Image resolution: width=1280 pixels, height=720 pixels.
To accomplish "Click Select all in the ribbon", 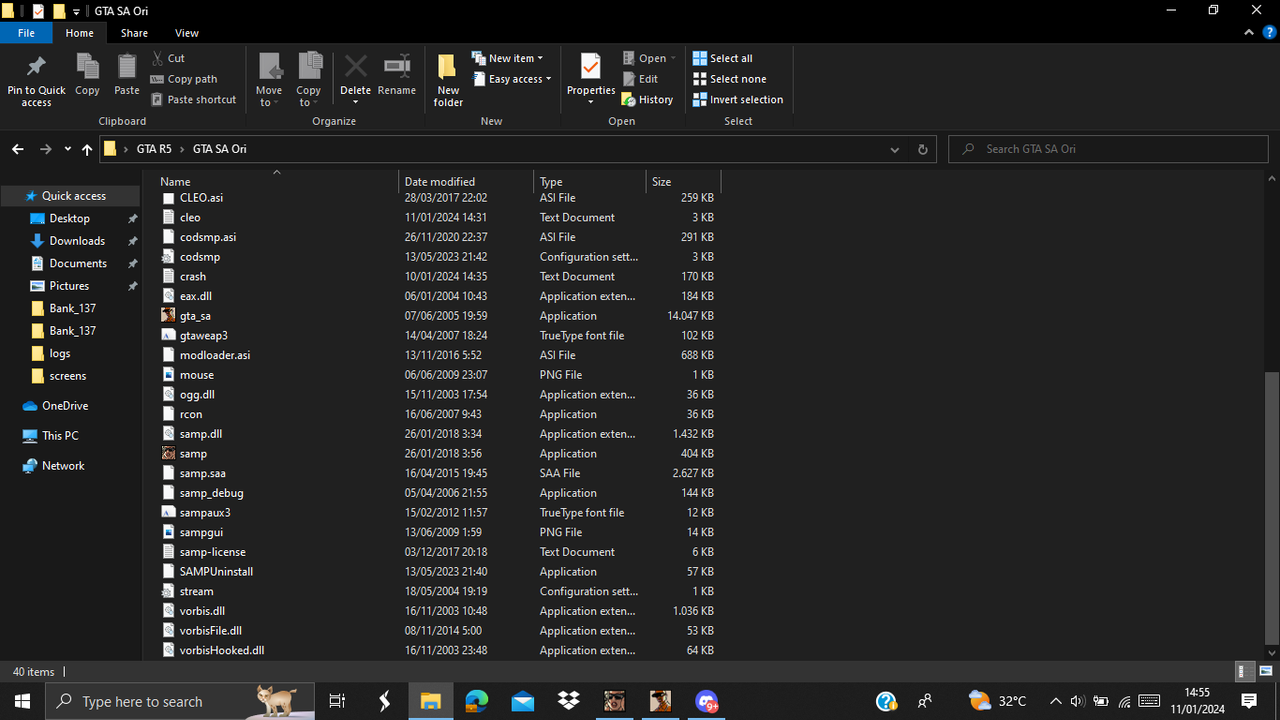I will [x=722, y=58].
